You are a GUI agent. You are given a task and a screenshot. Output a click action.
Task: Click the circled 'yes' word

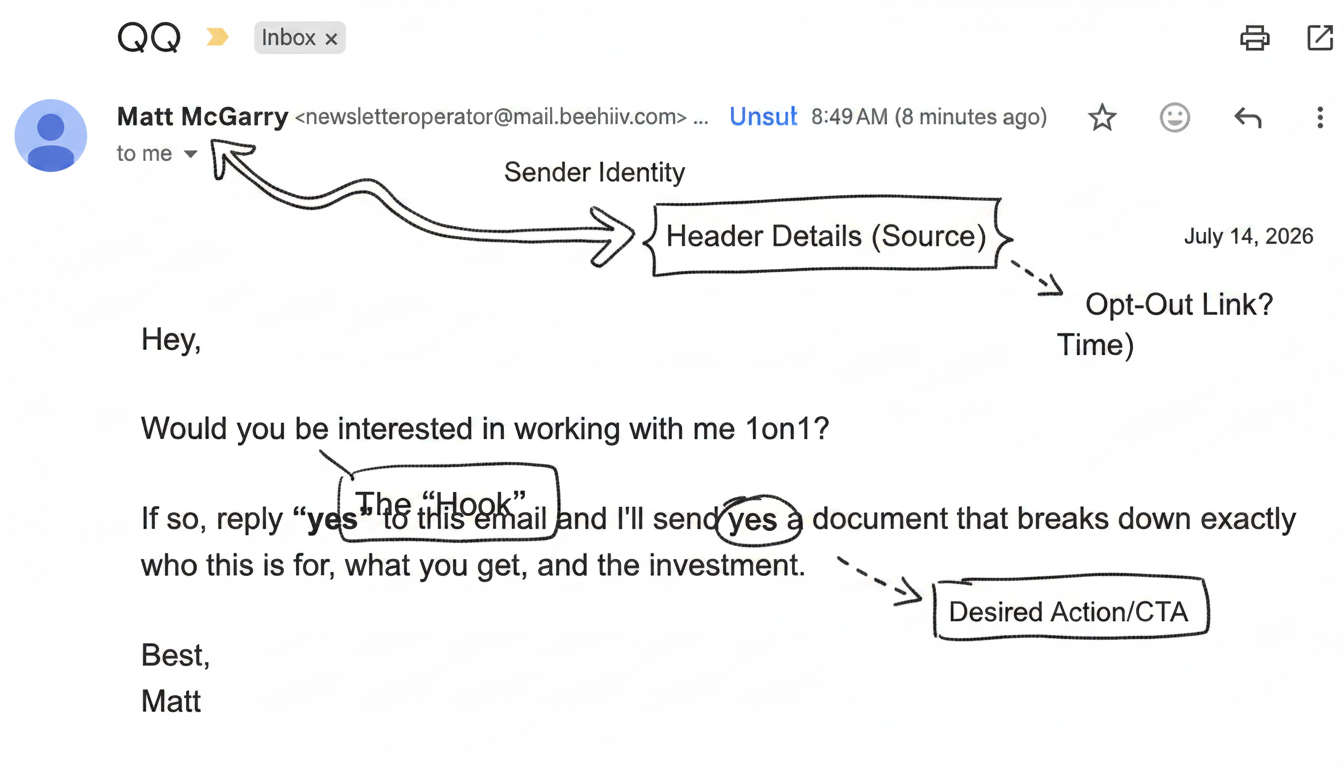(x=756, y=520)
